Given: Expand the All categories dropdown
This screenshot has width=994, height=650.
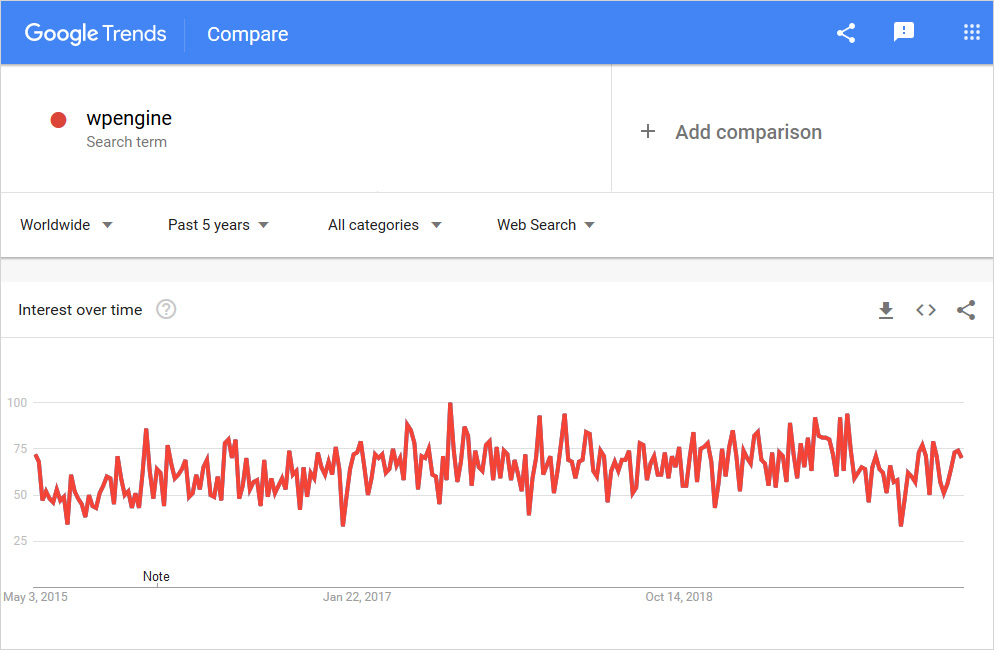Looking at the screenshot, I should [x=384, y=225].
